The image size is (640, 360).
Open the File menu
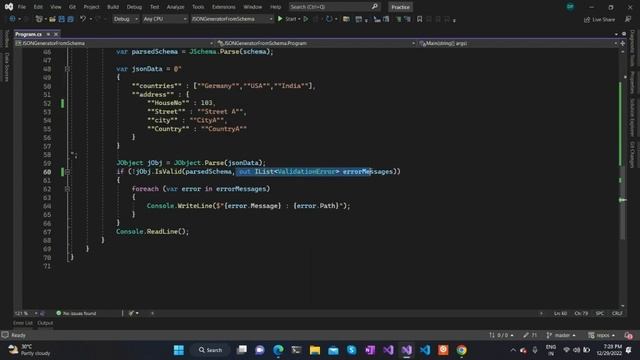click(x=22, y=7)
